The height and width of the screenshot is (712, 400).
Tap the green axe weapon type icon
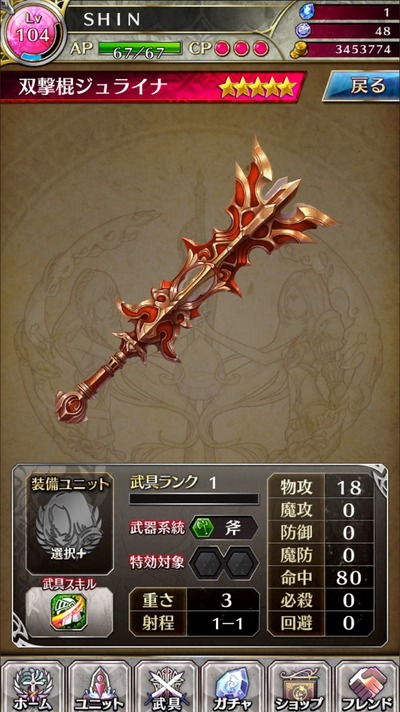pyautogui.click(x=202, y=529)
